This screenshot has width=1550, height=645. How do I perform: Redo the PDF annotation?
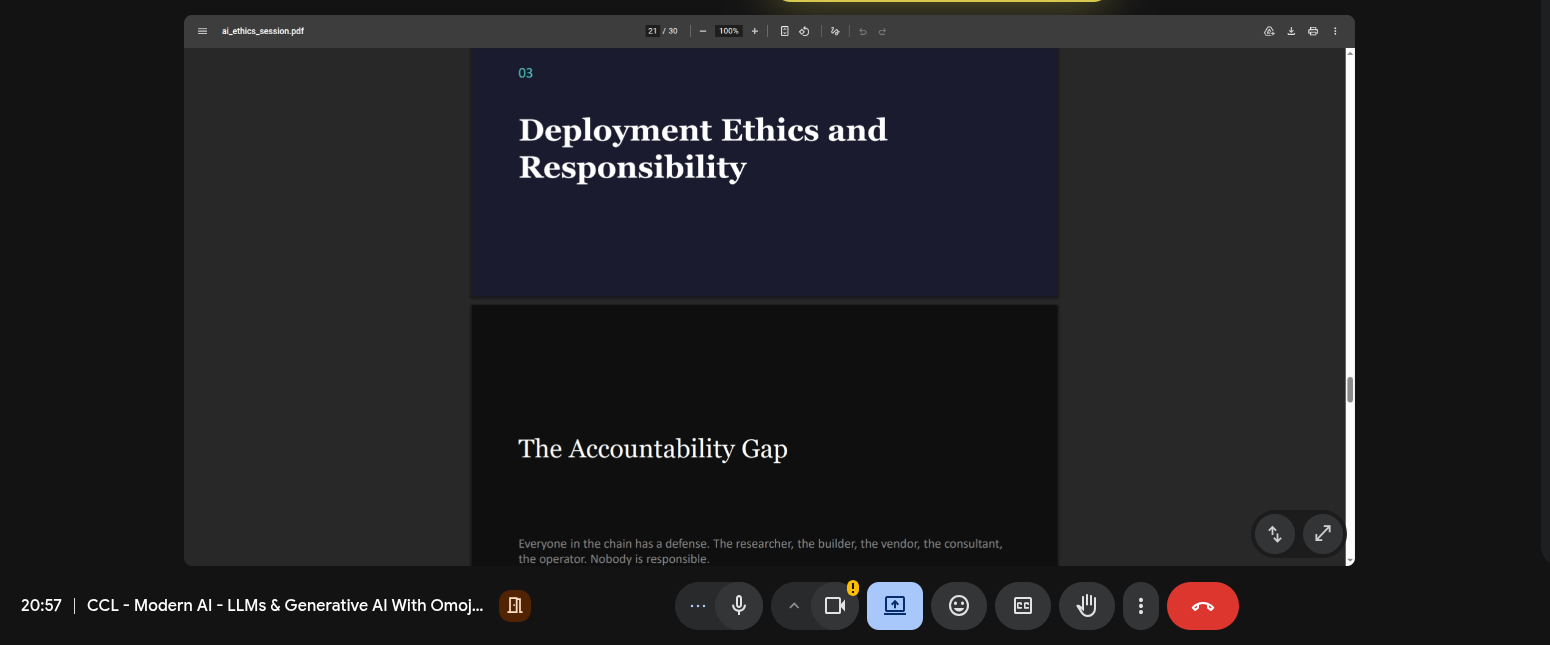882,31
